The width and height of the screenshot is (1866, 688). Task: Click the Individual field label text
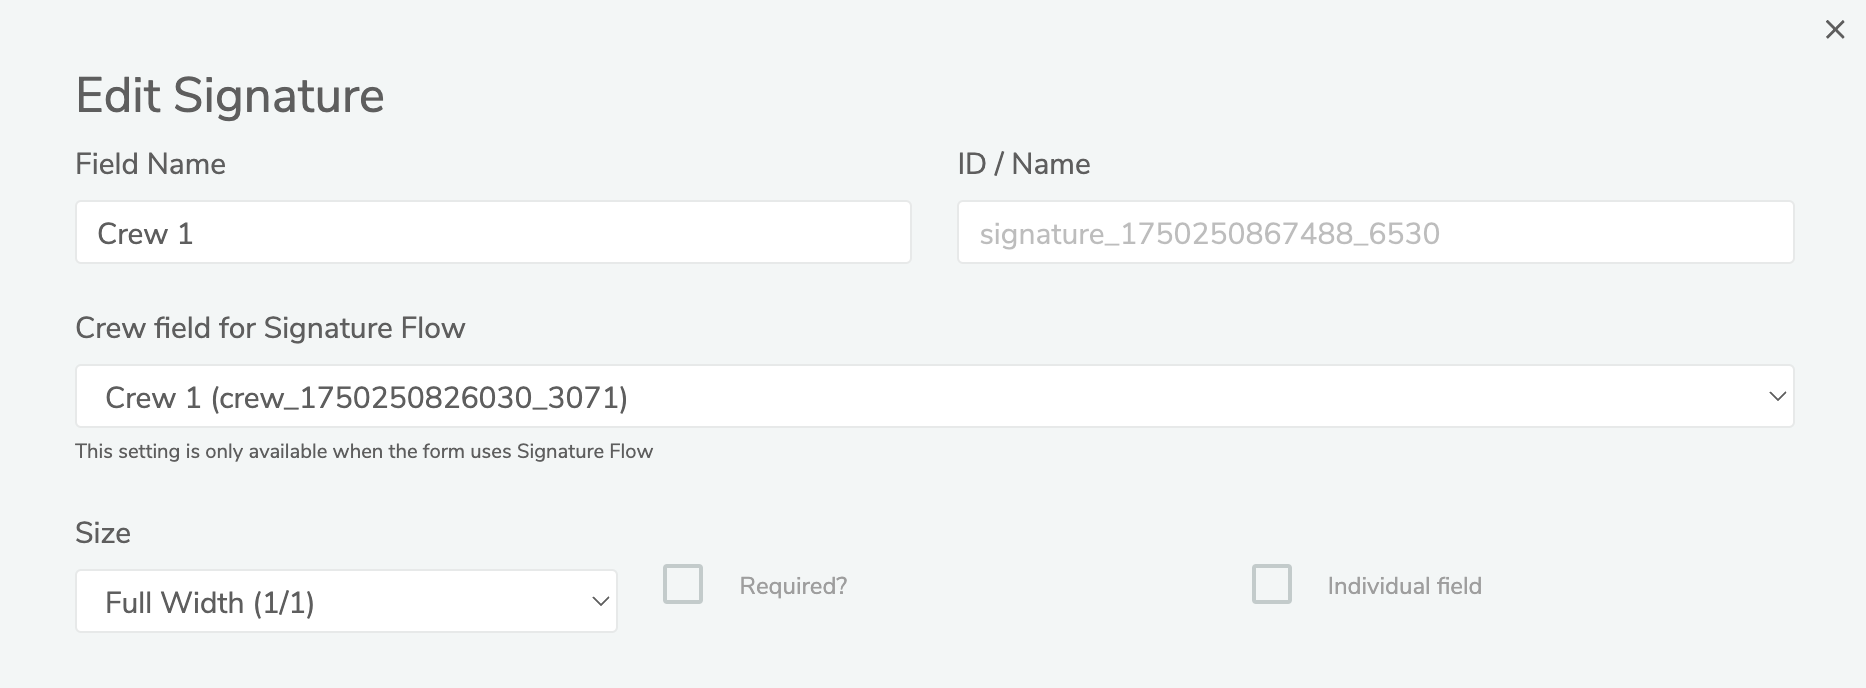pos(1404,586)
